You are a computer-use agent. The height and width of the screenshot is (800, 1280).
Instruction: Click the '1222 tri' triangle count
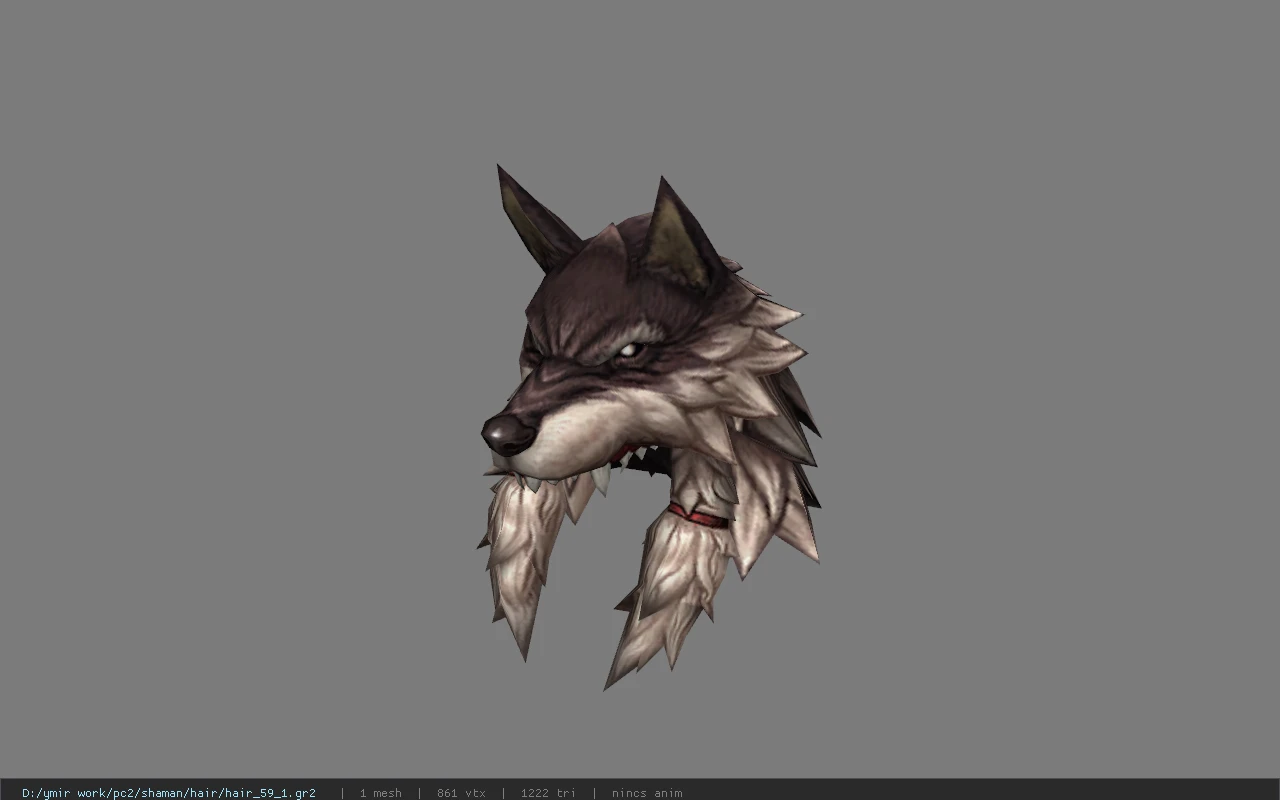point(548,793)
